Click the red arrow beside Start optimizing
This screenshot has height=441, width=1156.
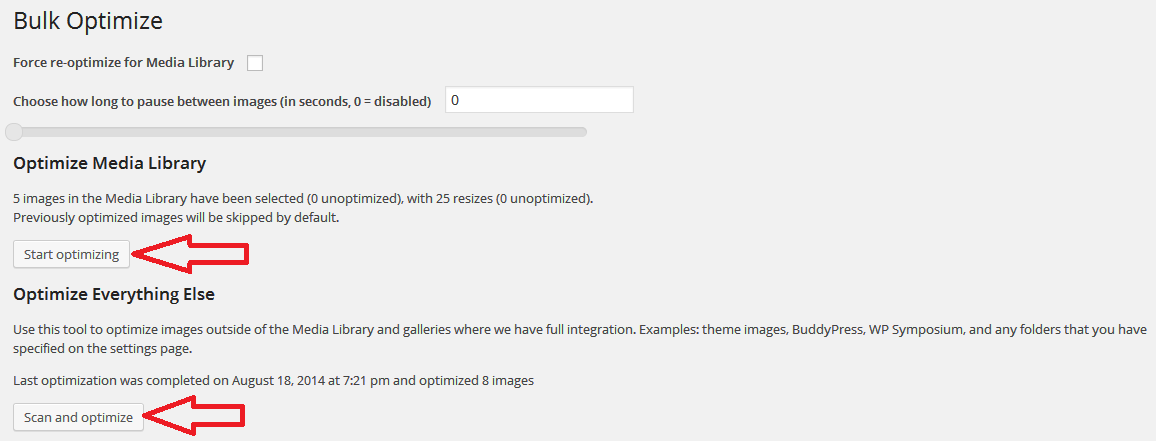pos(190,254)
